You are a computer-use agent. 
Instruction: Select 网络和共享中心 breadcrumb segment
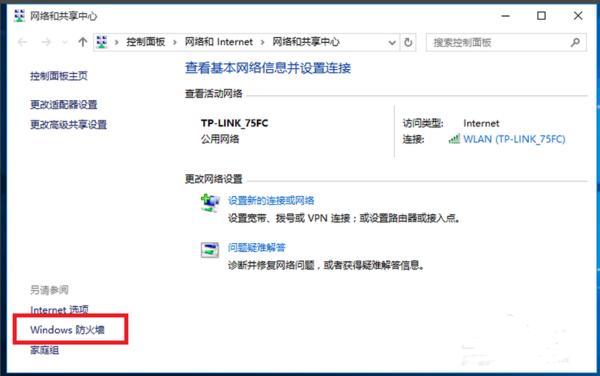pos(306,42)
